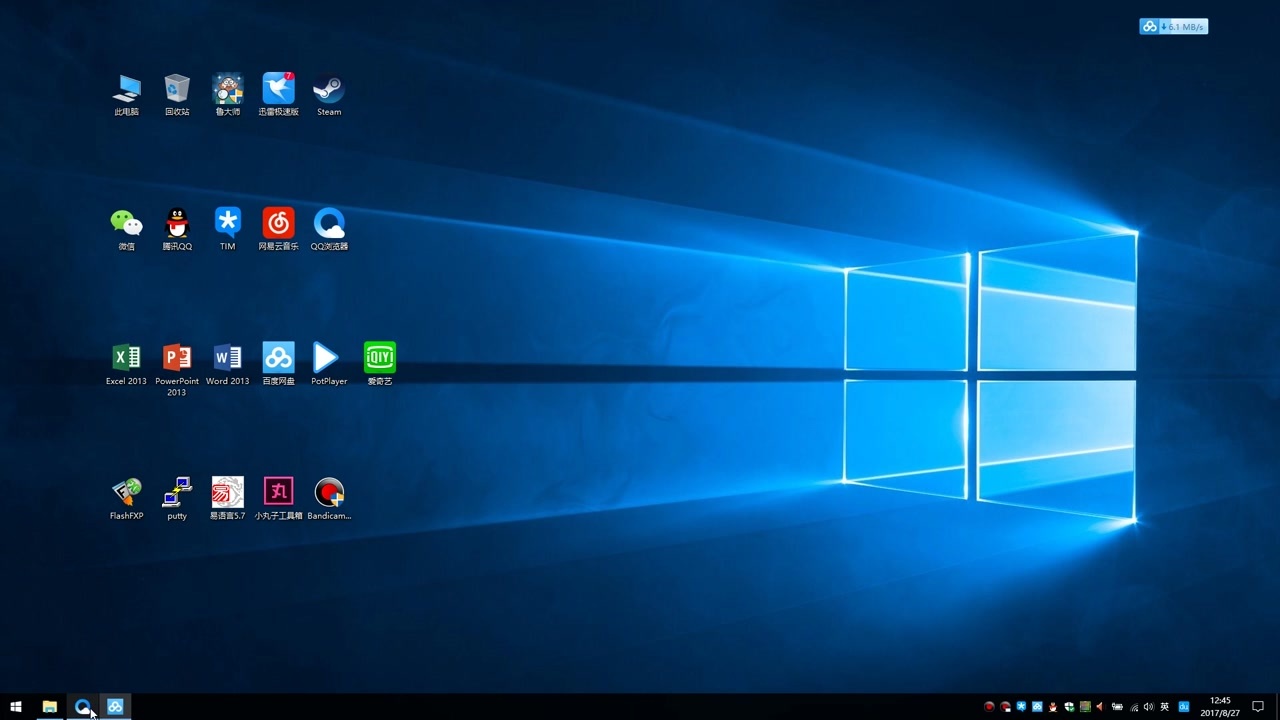Screen dimensions: 1280x720
Task: Click the blue Baidu input method tray icon
Action: click(1184, 707)
